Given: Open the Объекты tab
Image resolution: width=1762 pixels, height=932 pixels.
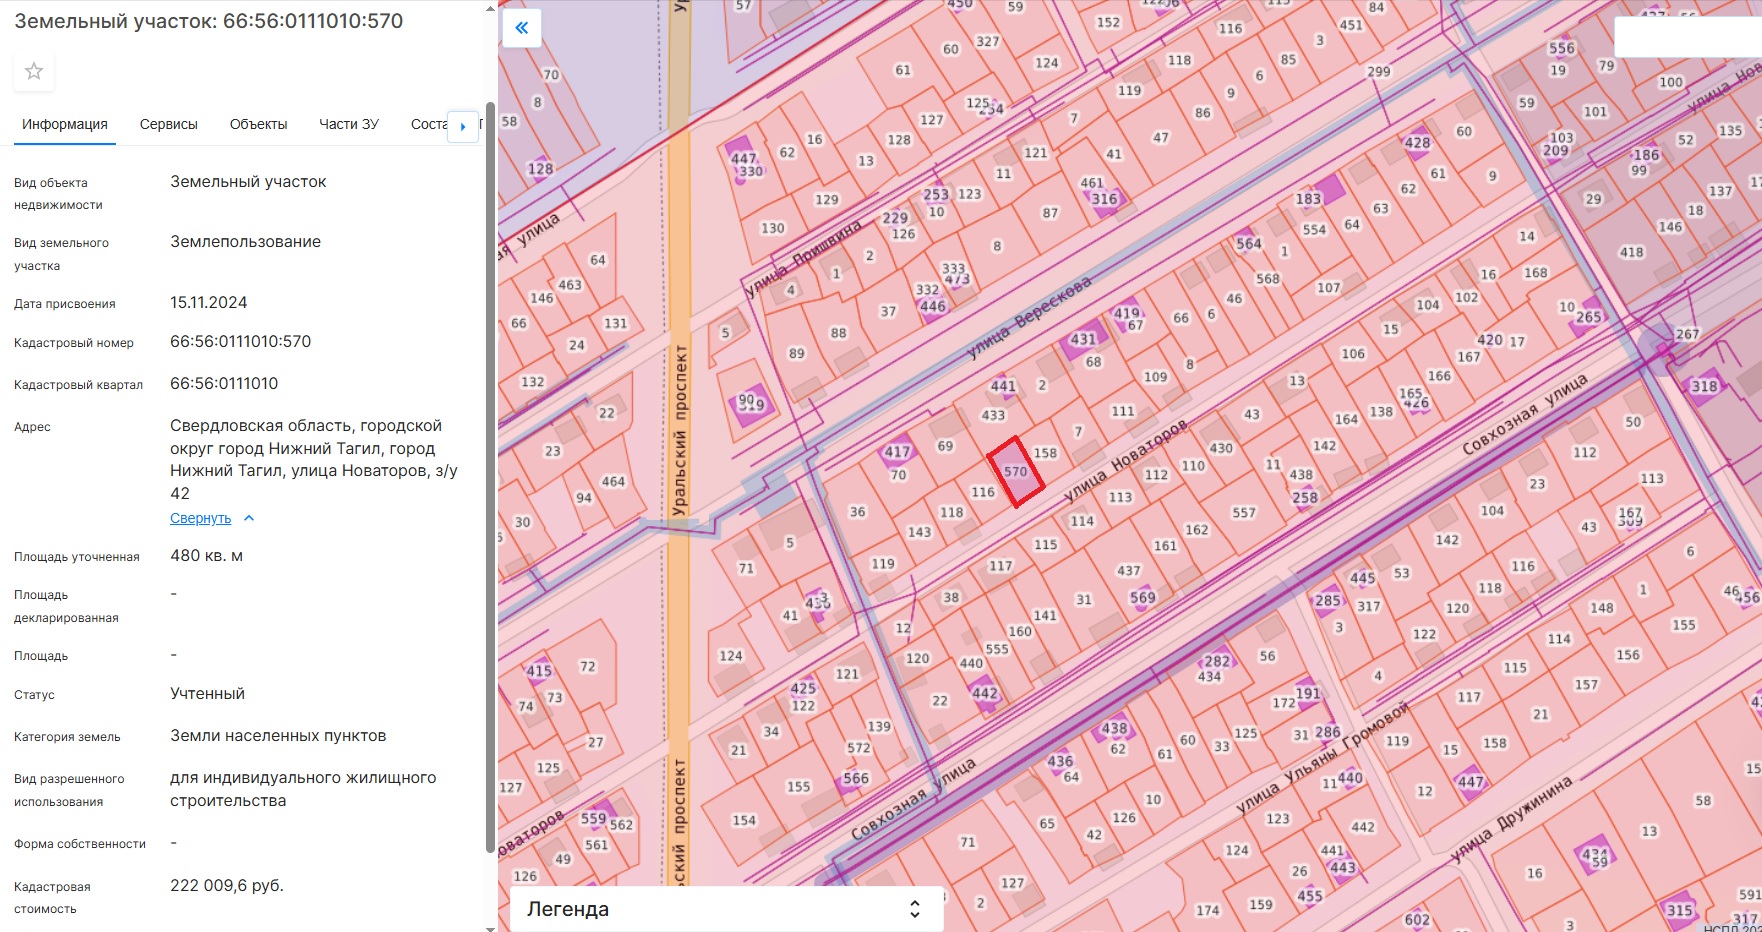Looking at the screenshot, I should 258,124.
